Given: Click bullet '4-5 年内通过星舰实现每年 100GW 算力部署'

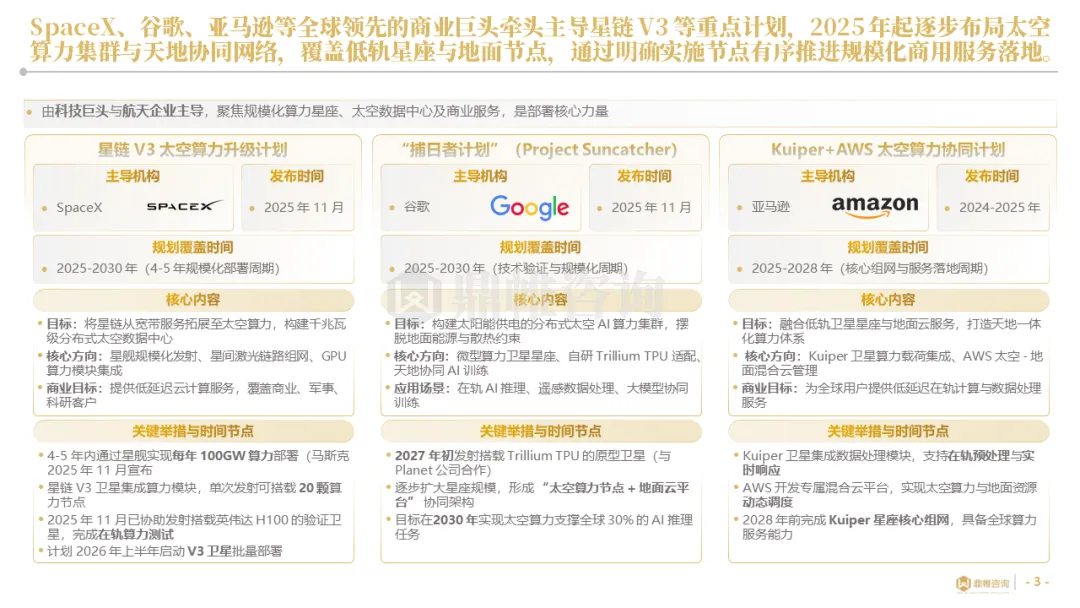Looking at the screenshot, I should coord(198,463).
